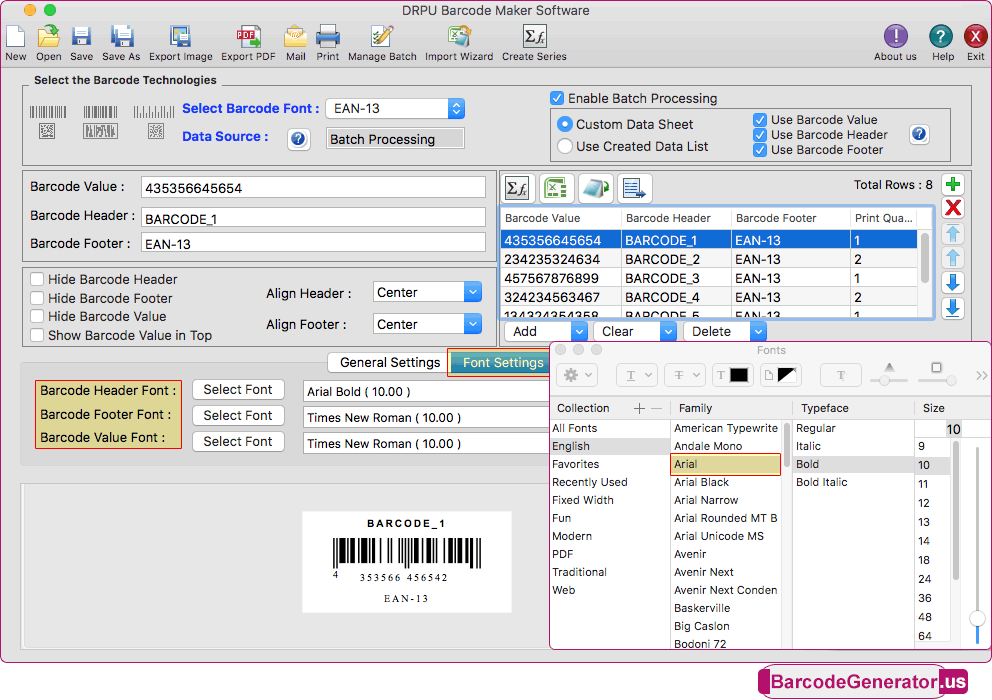Screen dimensions: 992x700
Task: Click the Barcode Value input field
Action: [313, 188]
